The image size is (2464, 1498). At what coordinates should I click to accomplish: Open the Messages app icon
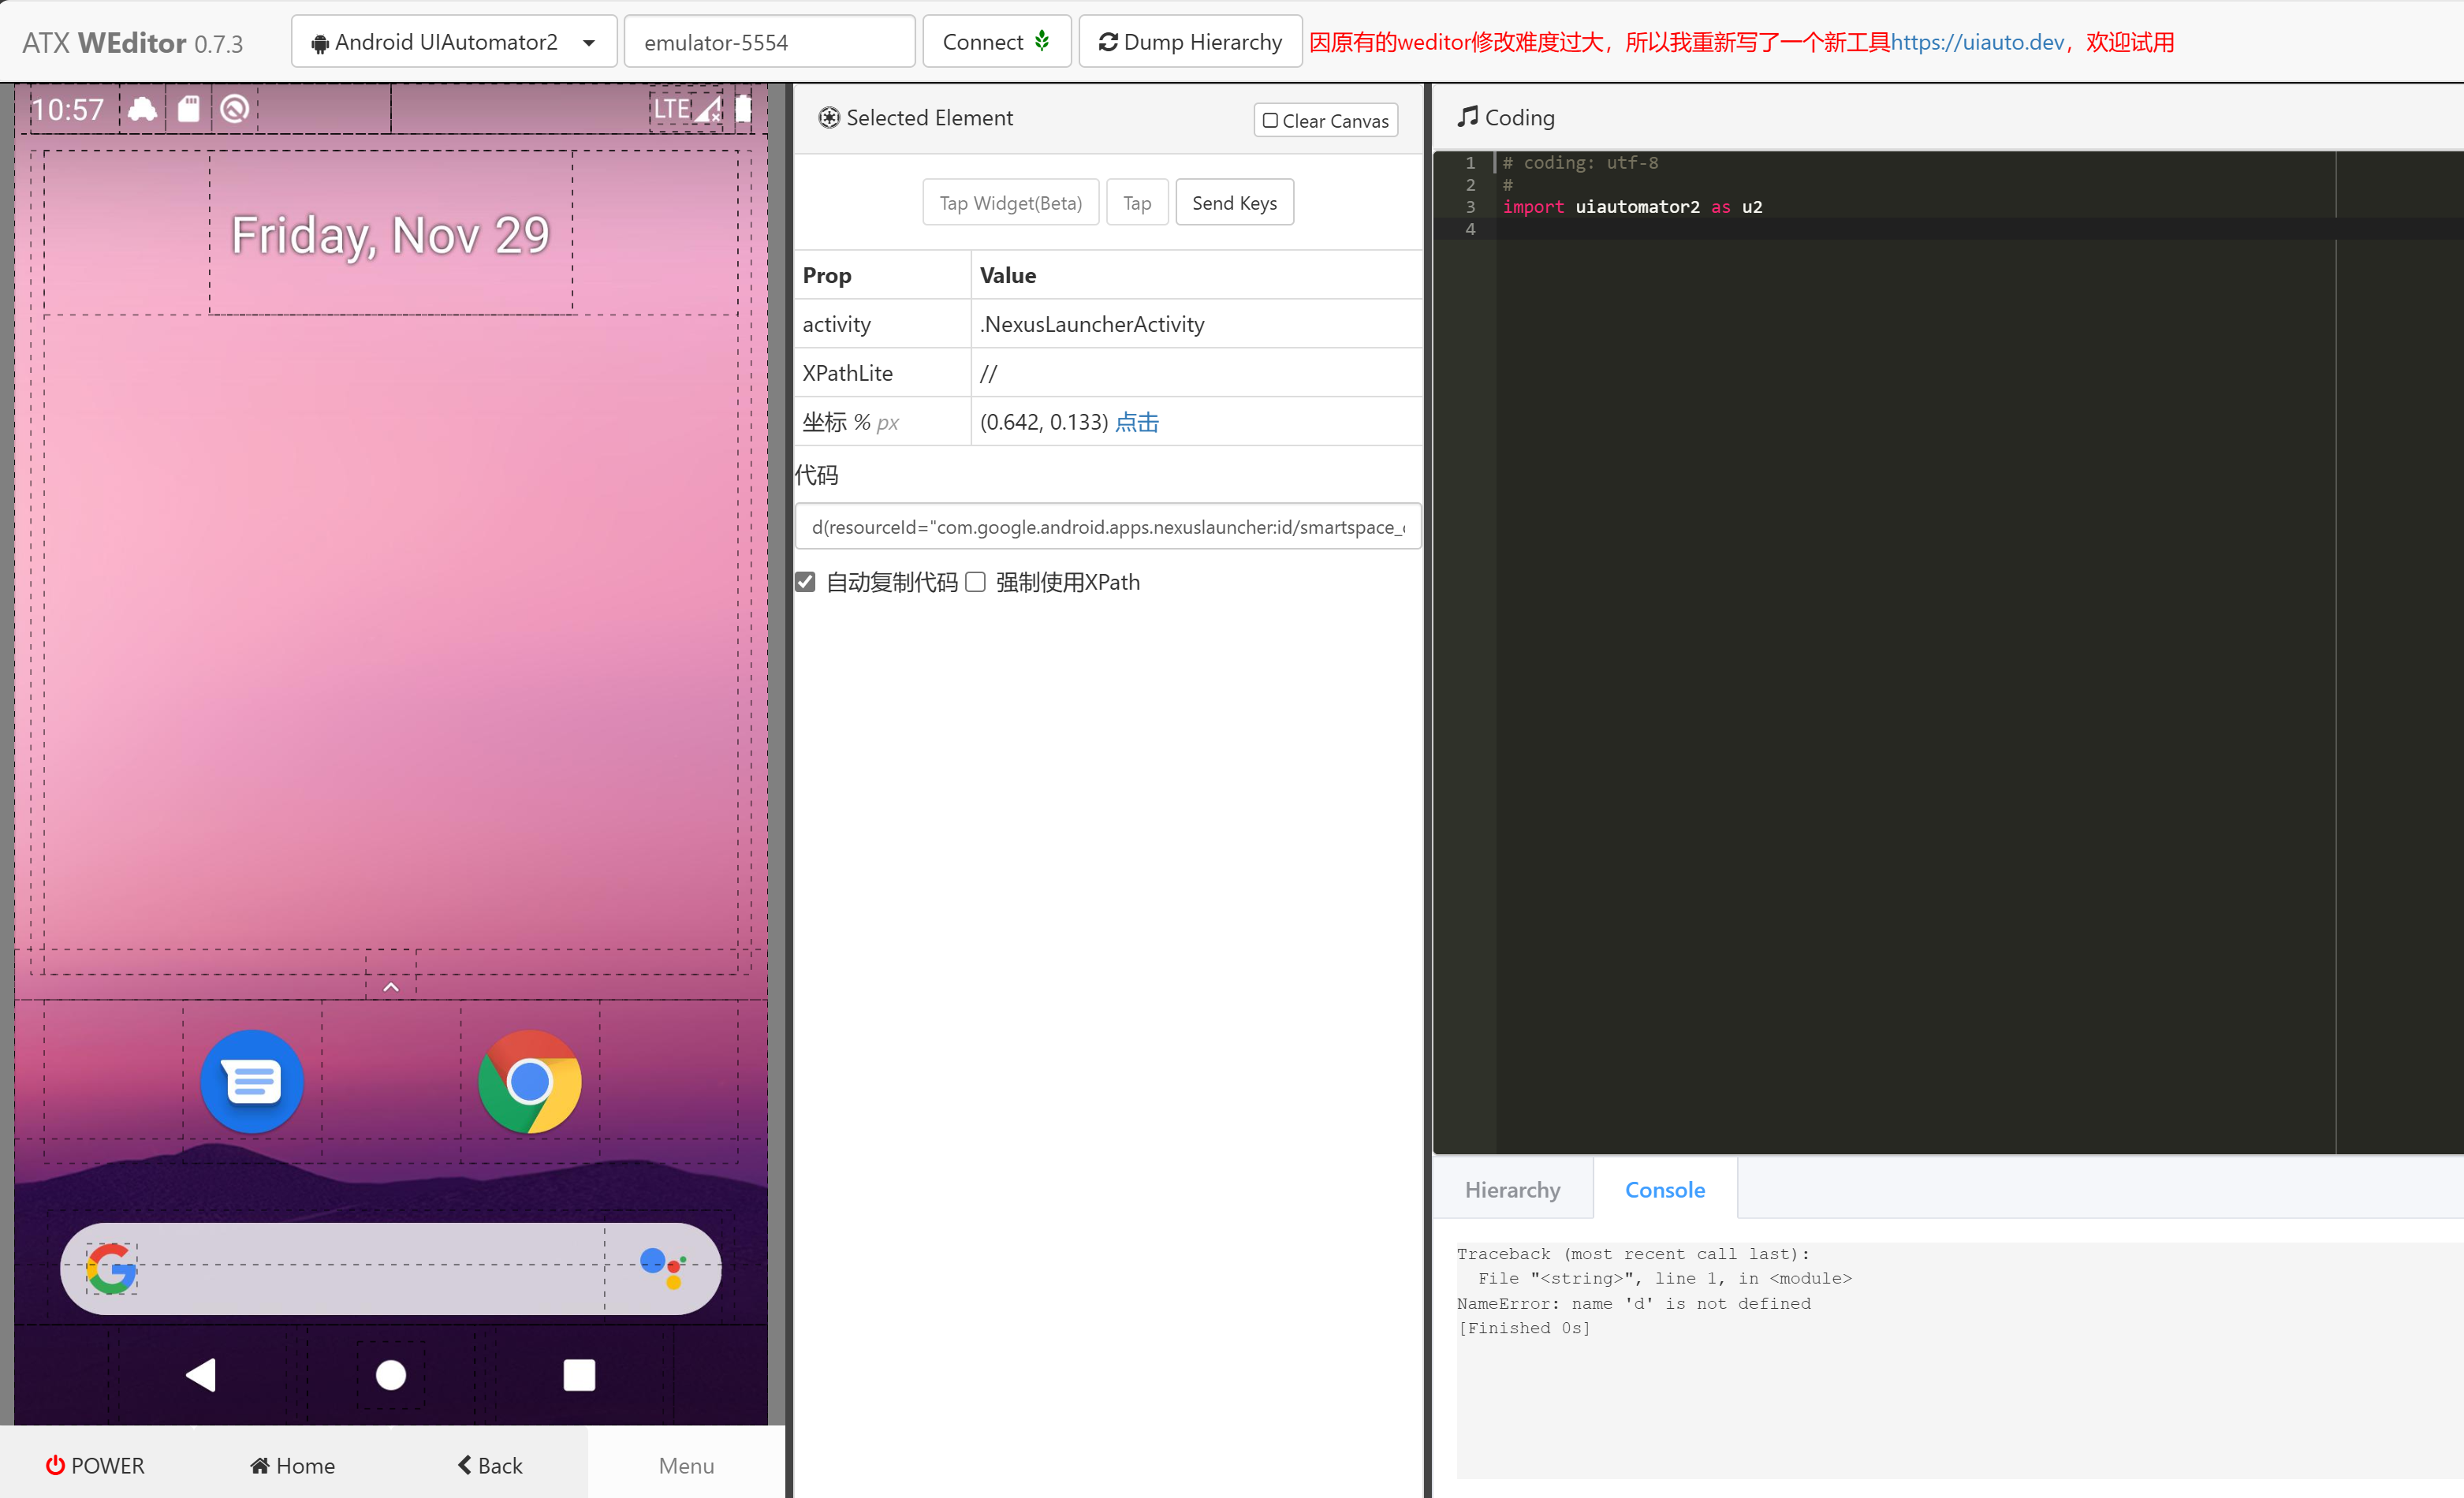[252, 1081]
